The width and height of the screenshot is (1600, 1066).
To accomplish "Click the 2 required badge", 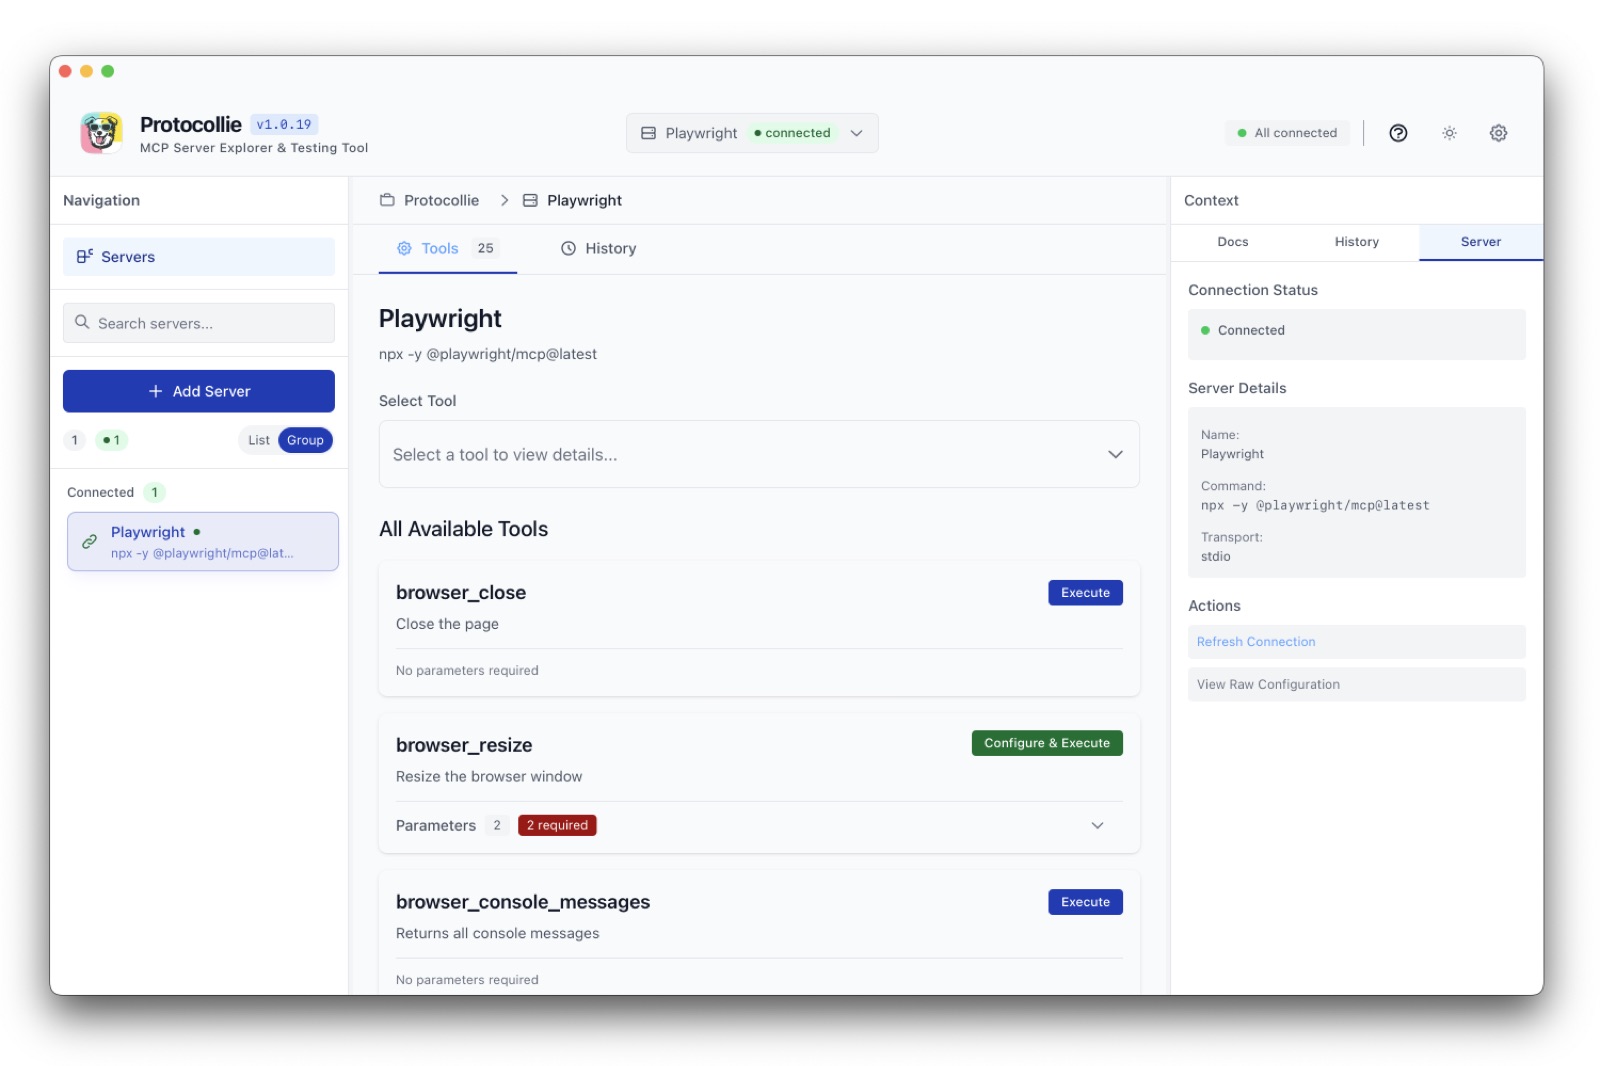I will 557,825.
